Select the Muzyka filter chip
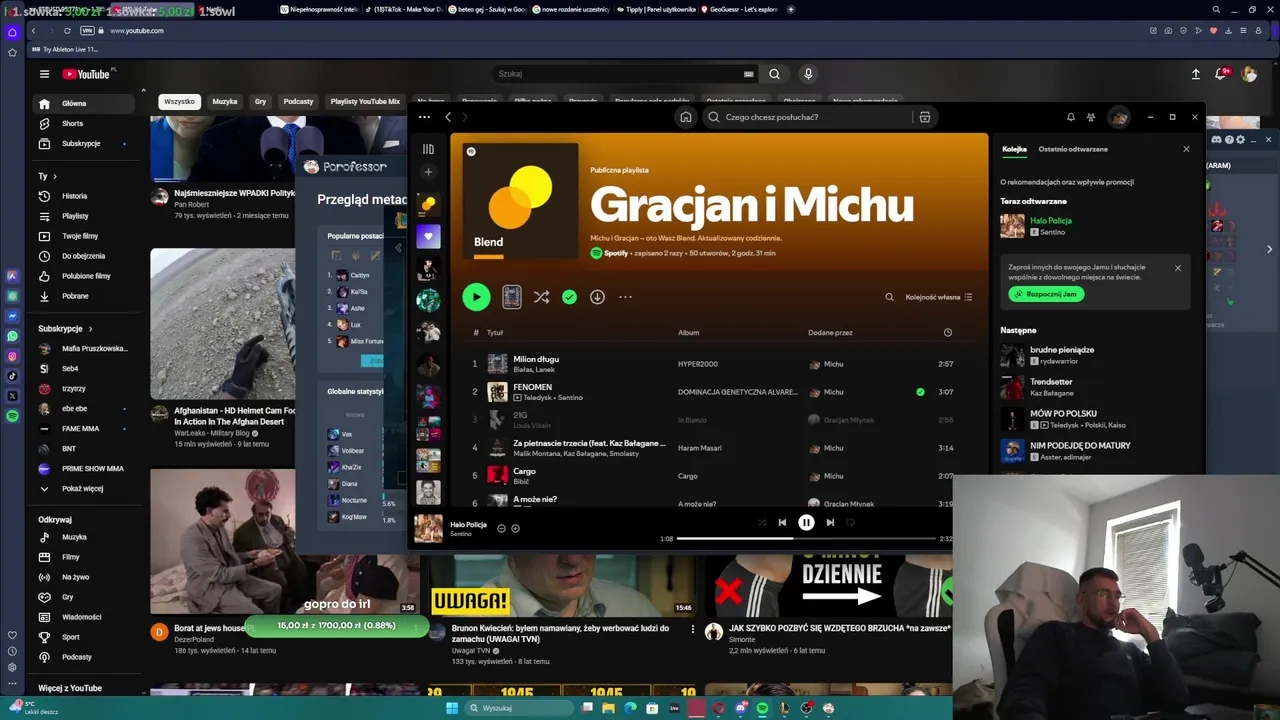 coord(225,101)
